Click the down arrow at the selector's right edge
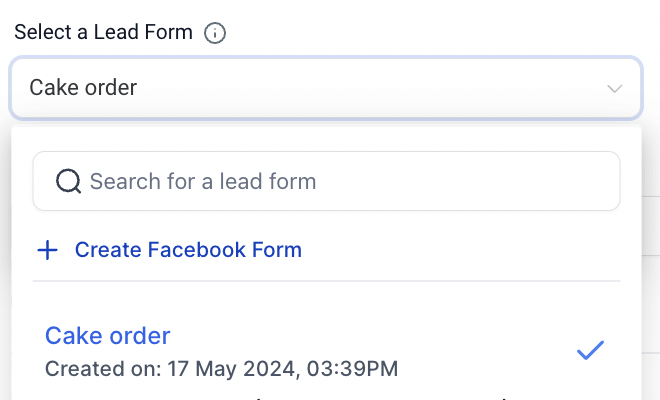Screen dimensions: 660x400 [x=615, y=89]
